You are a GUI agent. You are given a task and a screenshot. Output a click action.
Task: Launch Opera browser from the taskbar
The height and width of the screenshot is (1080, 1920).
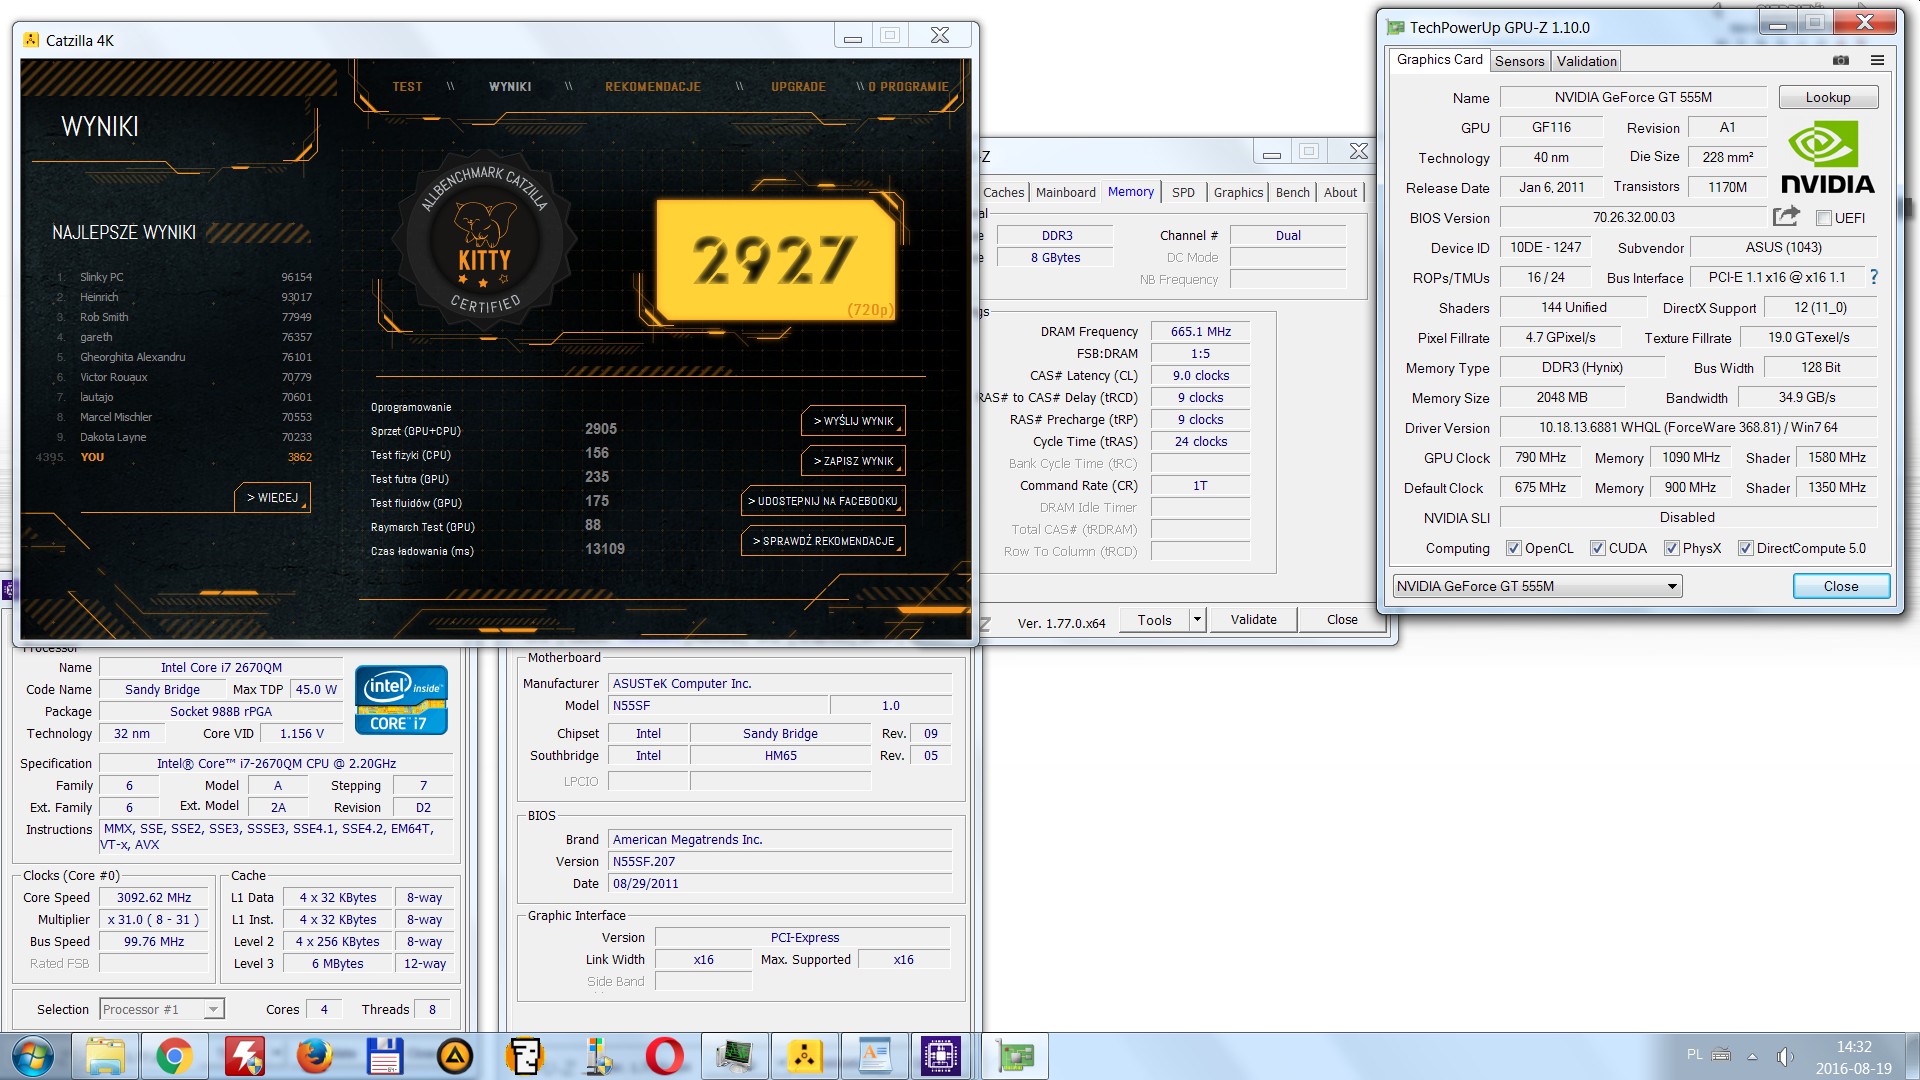point(664,1057)
